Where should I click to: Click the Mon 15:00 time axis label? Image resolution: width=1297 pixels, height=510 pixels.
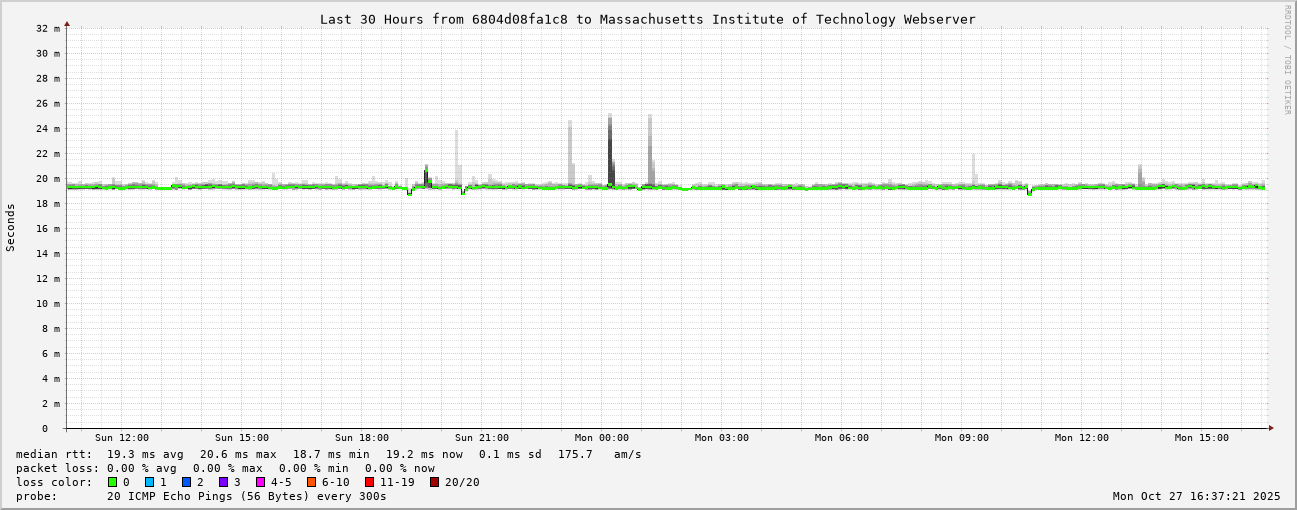click(x=1202, y=438)
